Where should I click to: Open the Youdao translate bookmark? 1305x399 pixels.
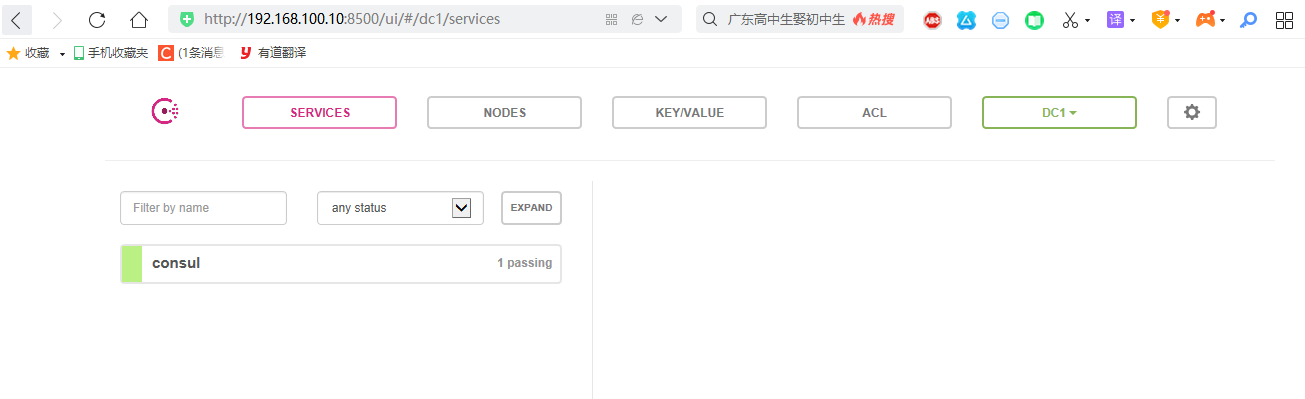pos(273,53)
